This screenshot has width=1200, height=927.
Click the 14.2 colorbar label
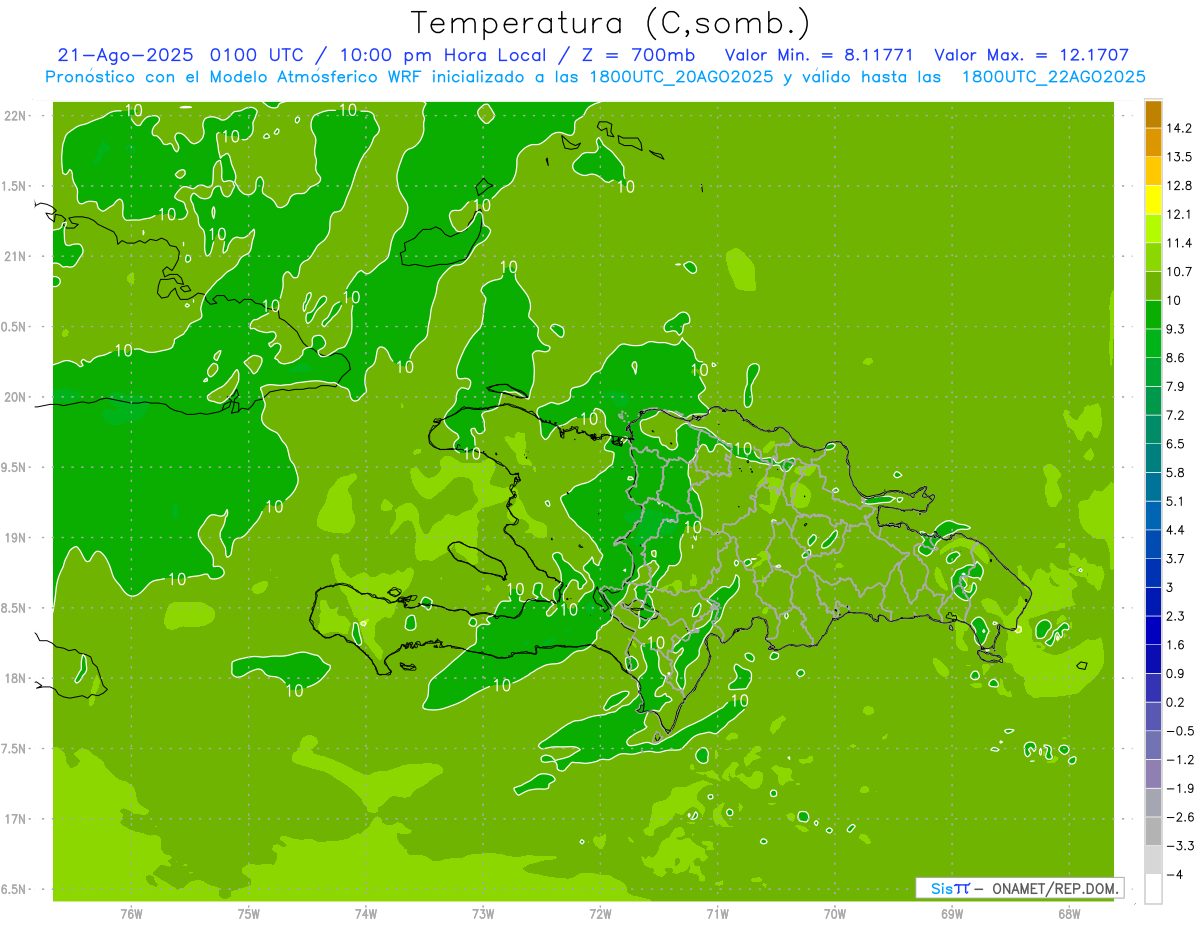point(1179,128)
